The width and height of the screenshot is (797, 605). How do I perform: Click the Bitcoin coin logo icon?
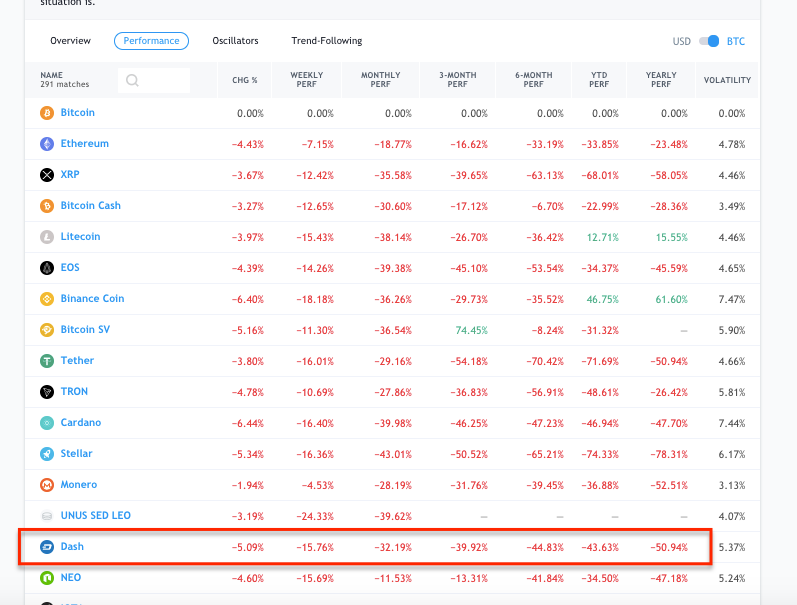[x=47, y=113]
